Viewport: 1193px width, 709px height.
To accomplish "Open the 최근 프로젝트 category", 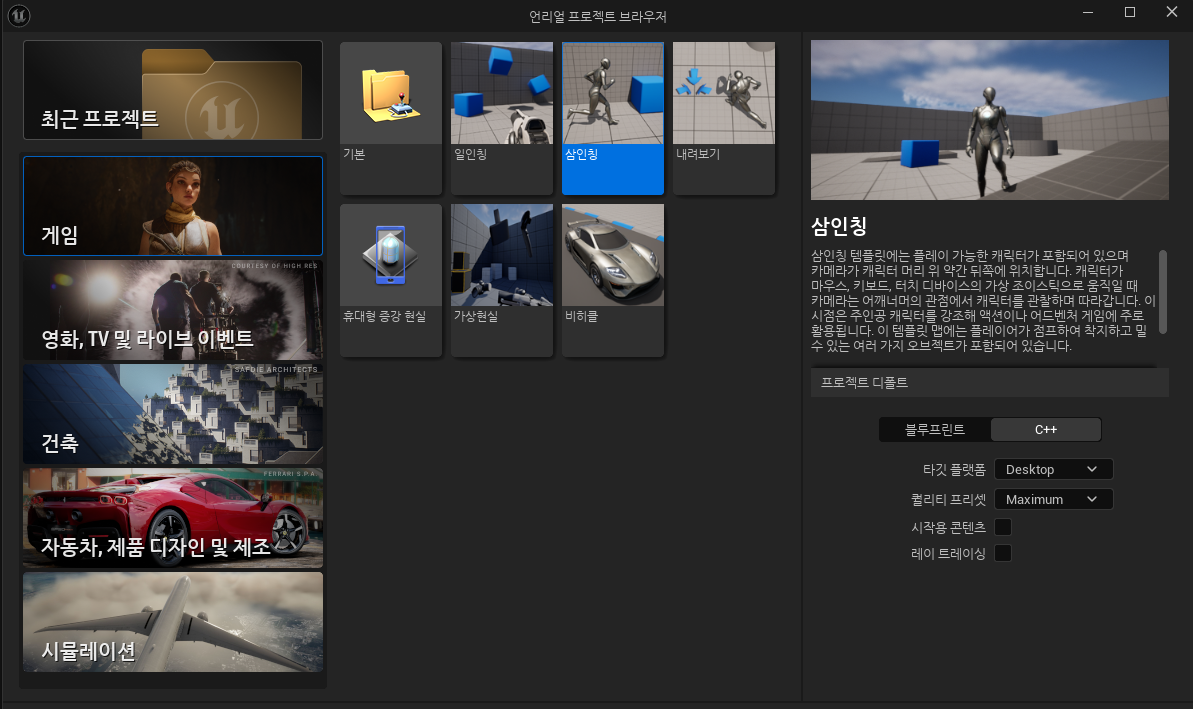I will pyautogui.click(x=173, y=90).
